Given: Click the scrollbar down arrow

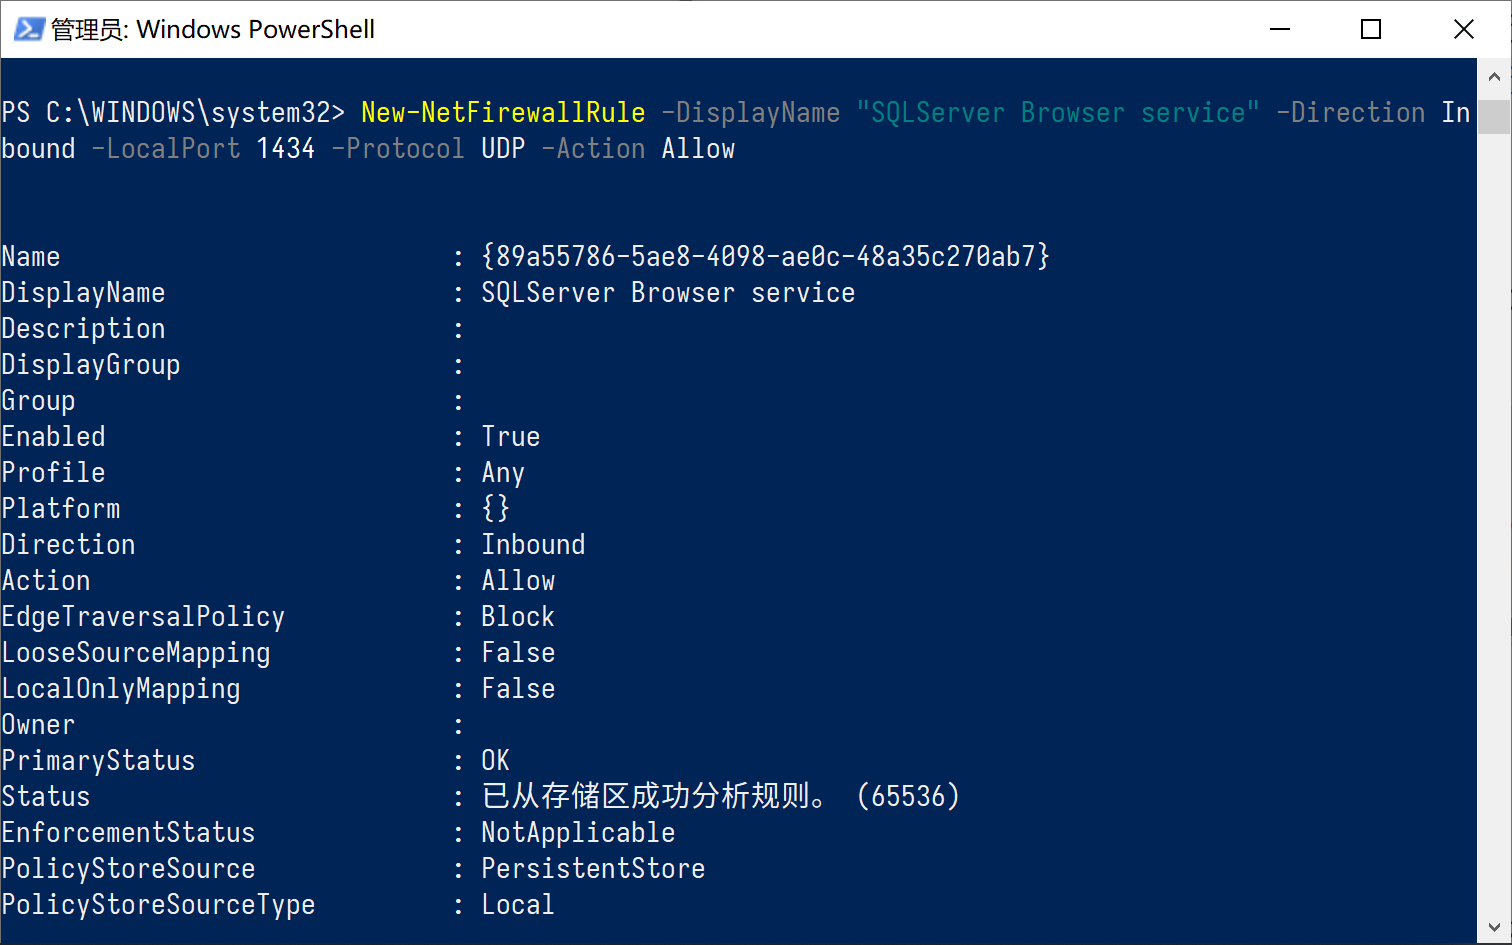Looking at the screenshot, I should click(x=1494, y=927).
